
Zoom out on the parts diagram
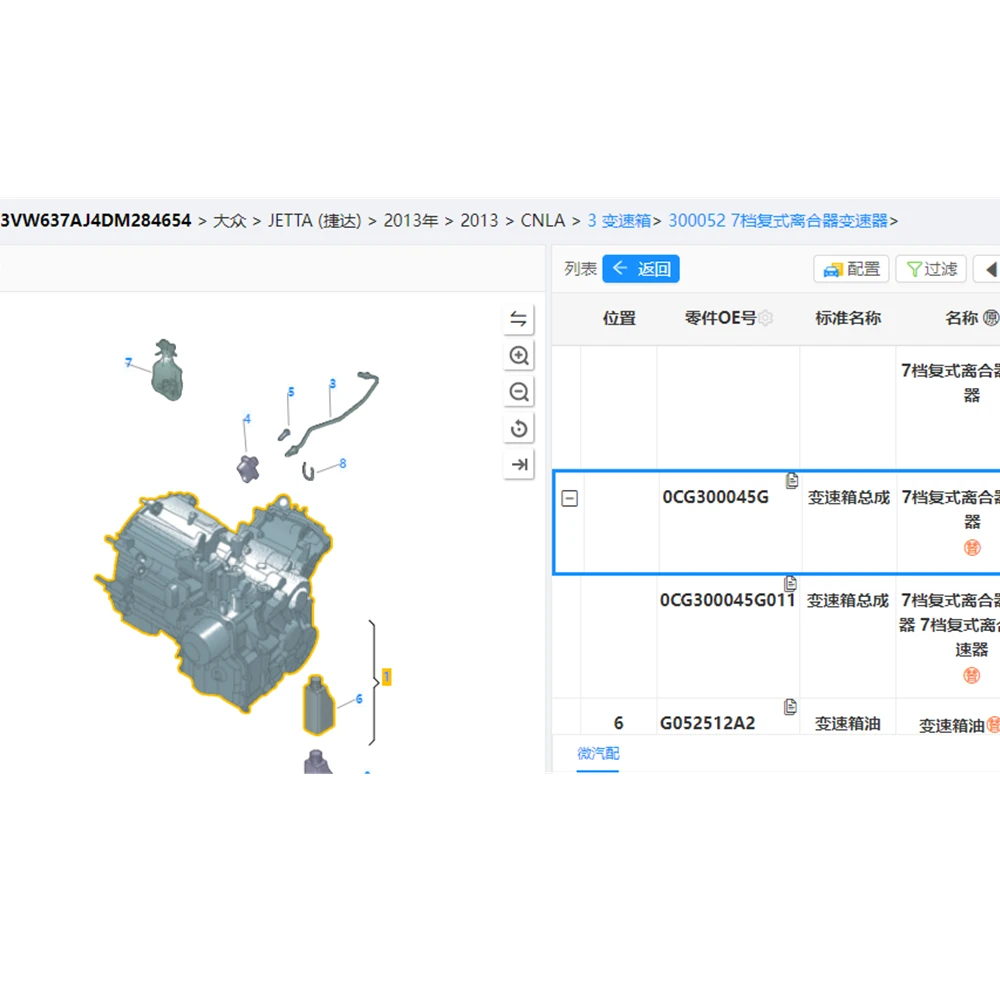point(518,392)
